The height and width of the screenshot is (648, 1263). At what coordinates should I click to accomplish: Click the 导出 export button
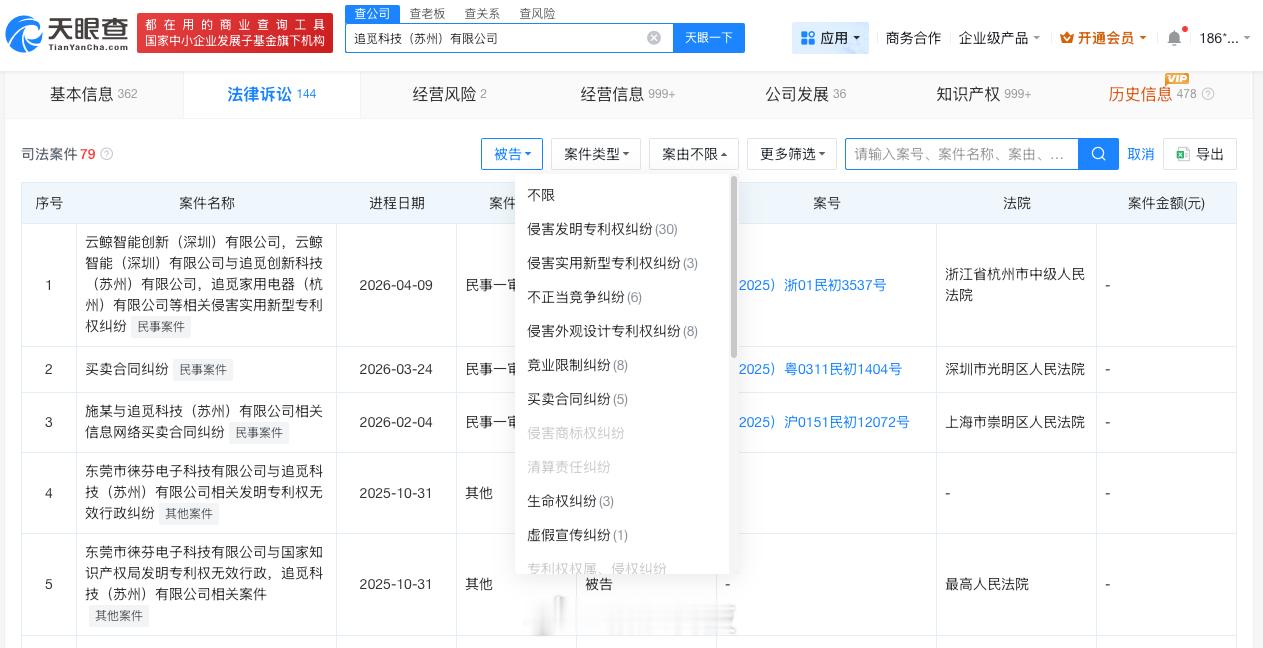[x=1199, y=154]
